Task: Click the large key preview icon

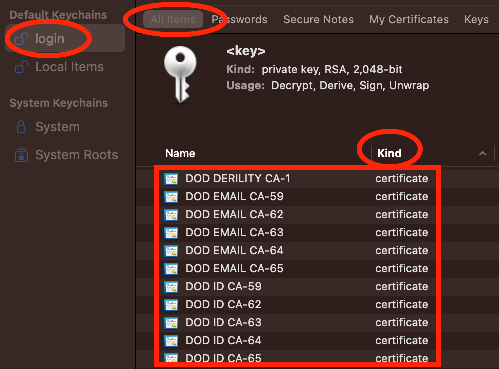Action: point(180,74)
